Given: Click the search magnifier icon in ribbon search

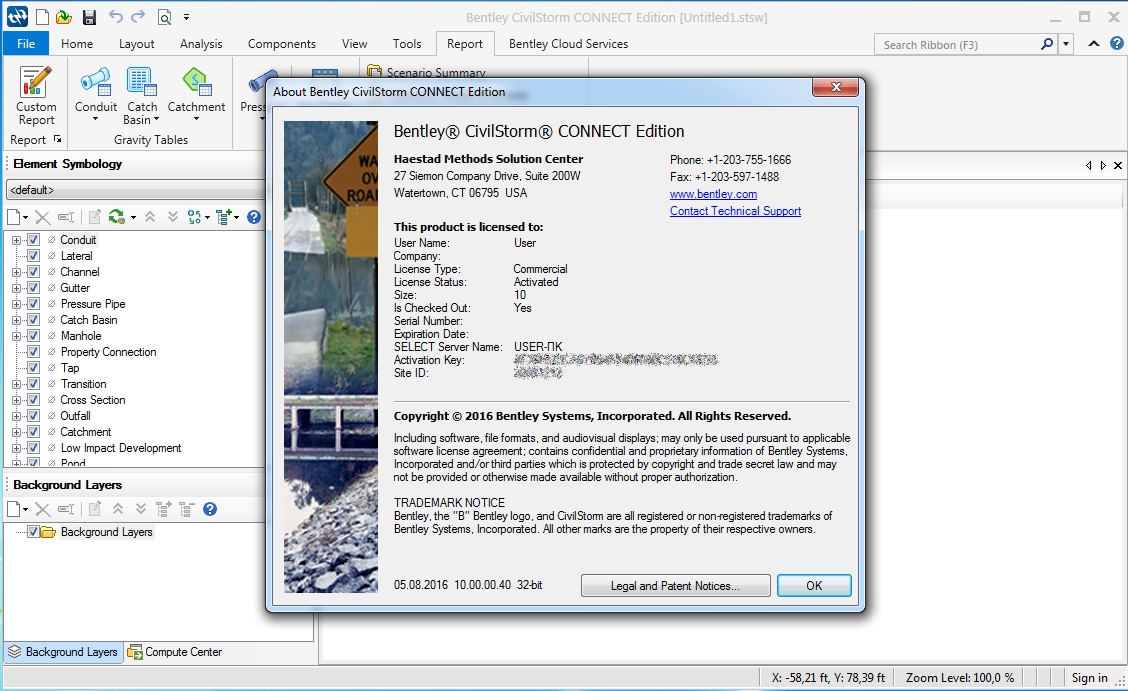Looking at the screenshot, I should [x=1047, y=44].
